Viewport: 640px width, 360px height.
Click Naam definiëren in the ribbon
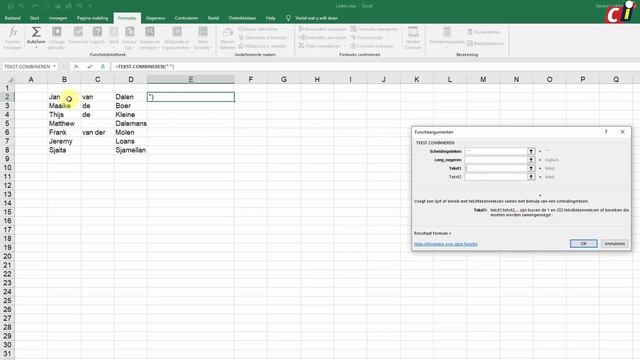click(x=260, y=29)
